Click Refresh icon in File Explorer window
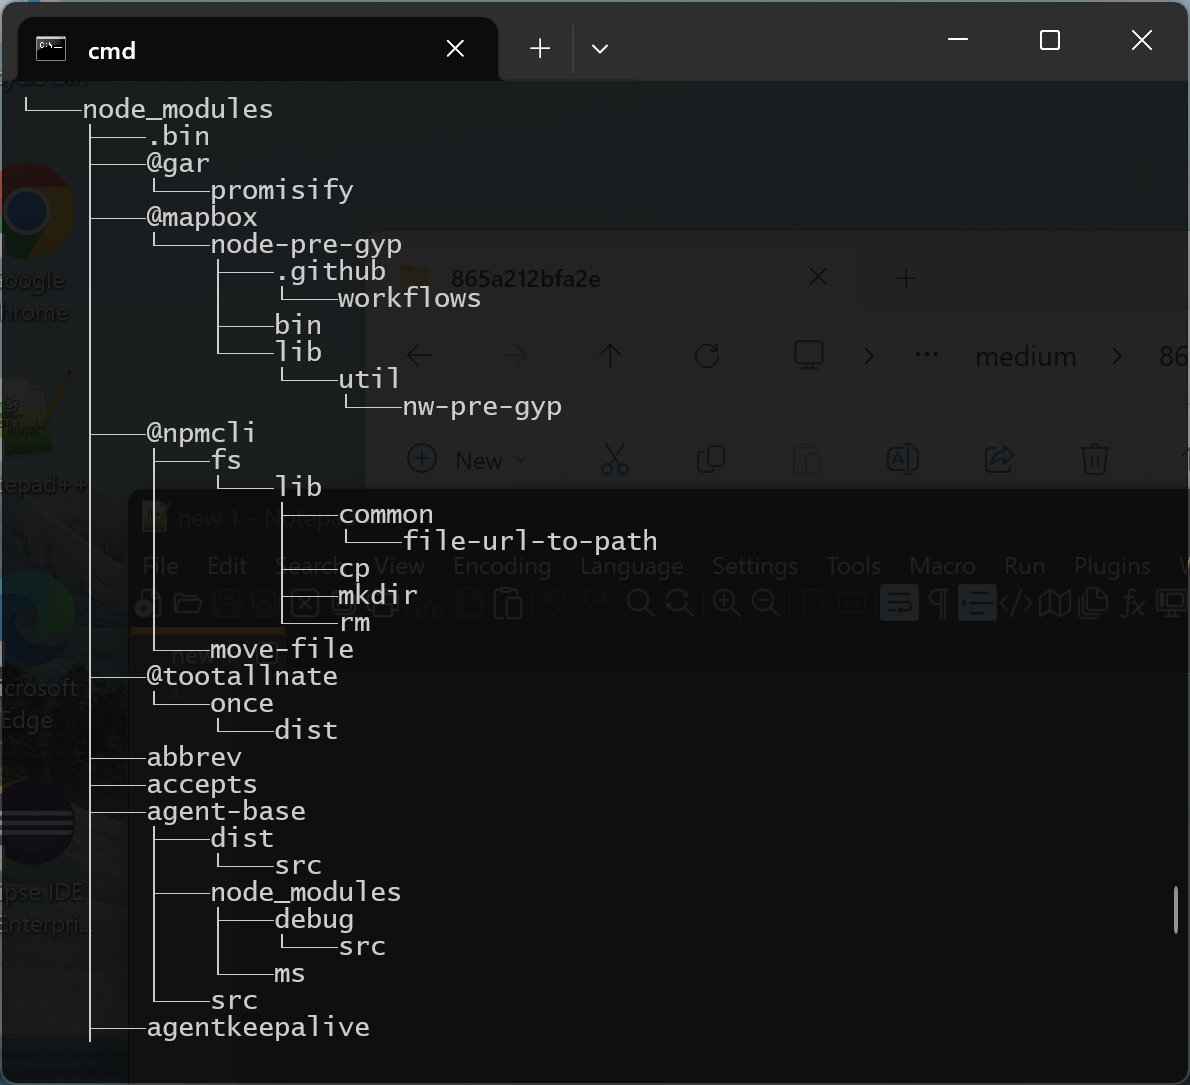1190x1085 pixels. [707, 355]
